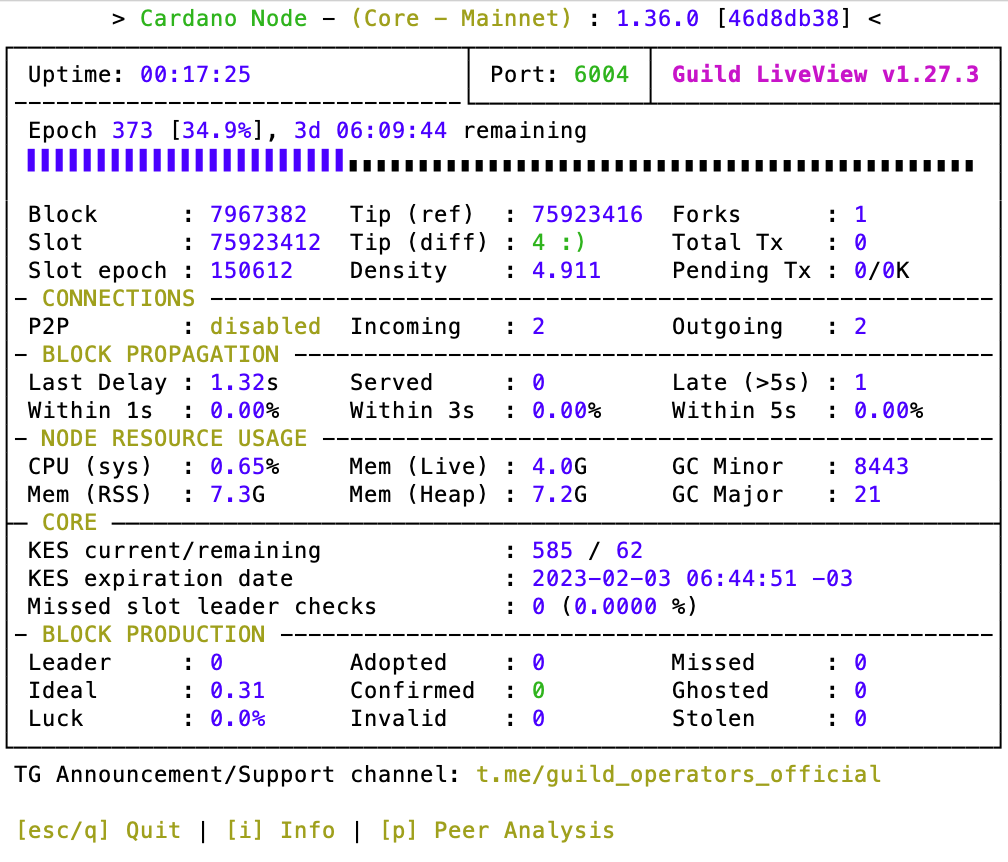The image size is (1008, 862).
Task: Select the KES current value 585
Action: [552, 550]
